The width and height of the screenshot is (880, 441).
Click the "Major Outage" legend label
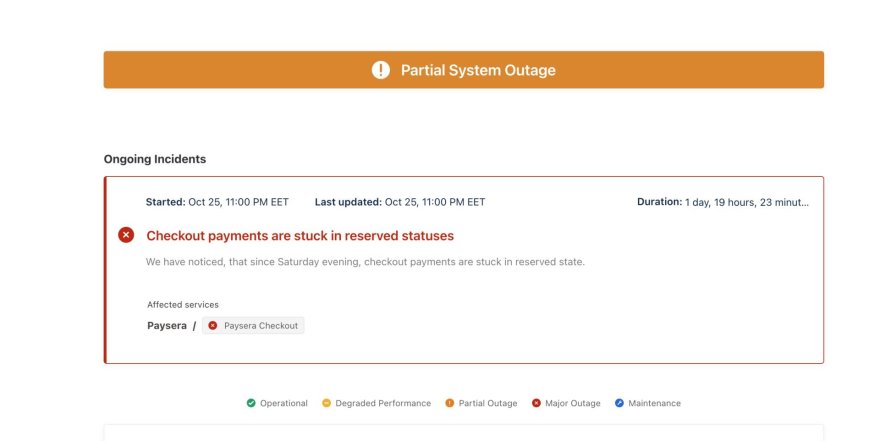pyautogui.click(x=572, y=403)
